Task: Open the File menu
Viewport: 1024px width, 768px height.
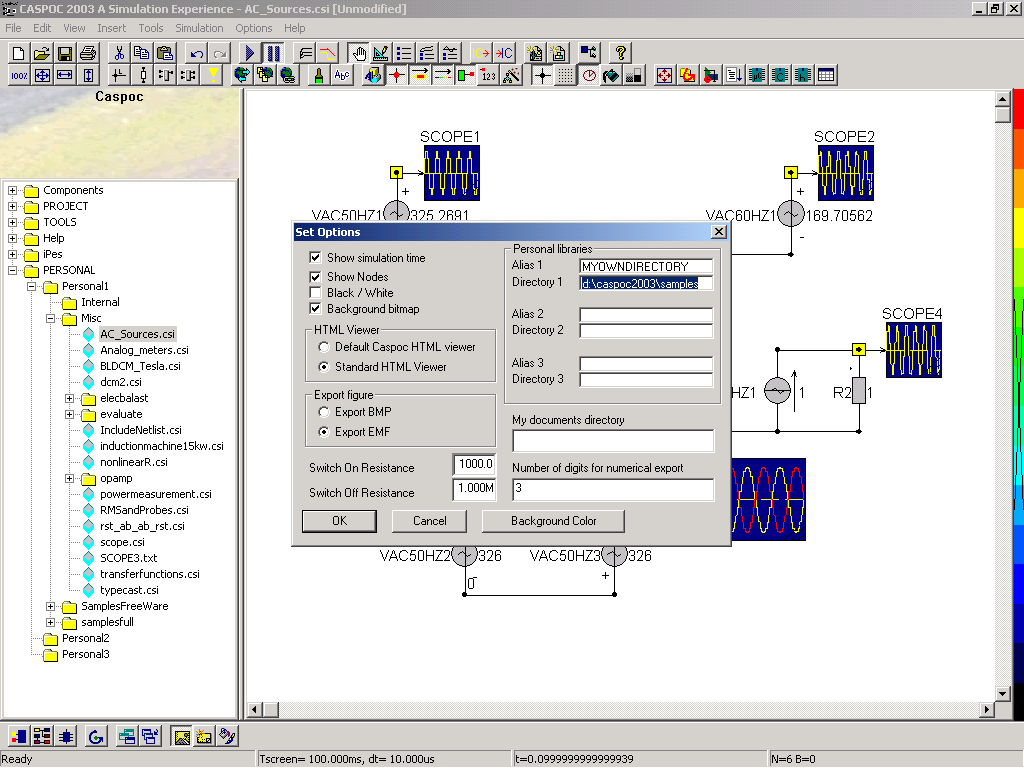Action: tap(13, 28)
